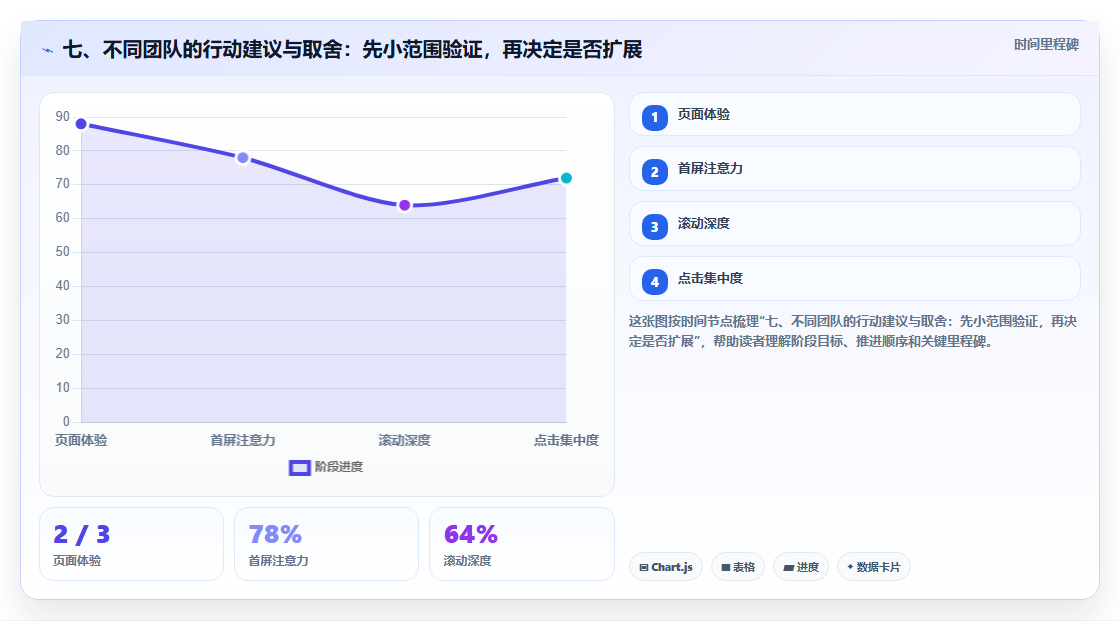Screen dimensions: 1120x621
Task: Toggle the 阶段进度 legend color box
Action: tap(299, 468)
